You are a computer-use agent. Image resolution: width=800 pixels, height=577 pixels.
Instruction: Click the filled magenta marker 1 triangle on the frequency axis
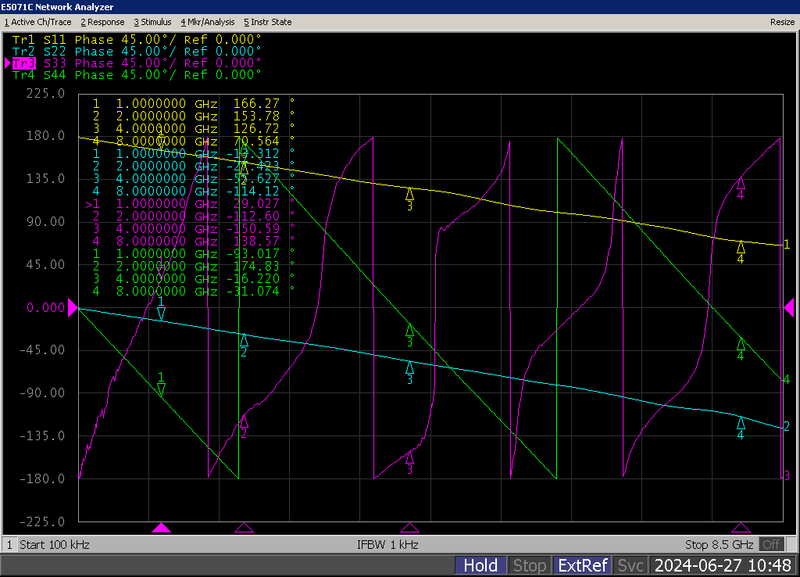tap(161, 528)
